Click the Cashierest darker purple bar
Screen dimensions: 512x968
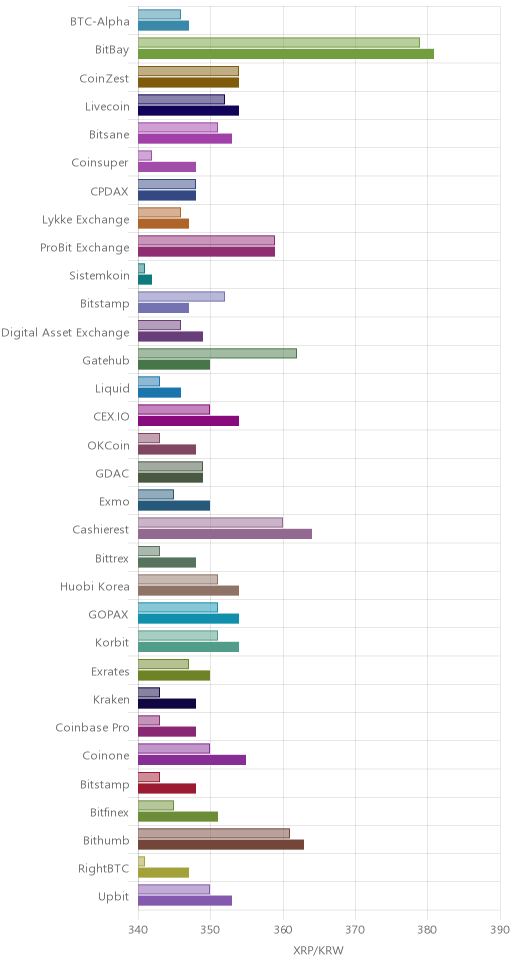(224, 534)
